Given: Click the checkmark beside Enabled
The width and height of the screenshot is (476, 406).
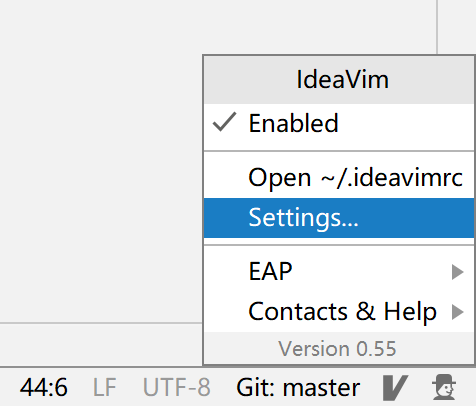Looking at the screenshot, I should [224, 122].
